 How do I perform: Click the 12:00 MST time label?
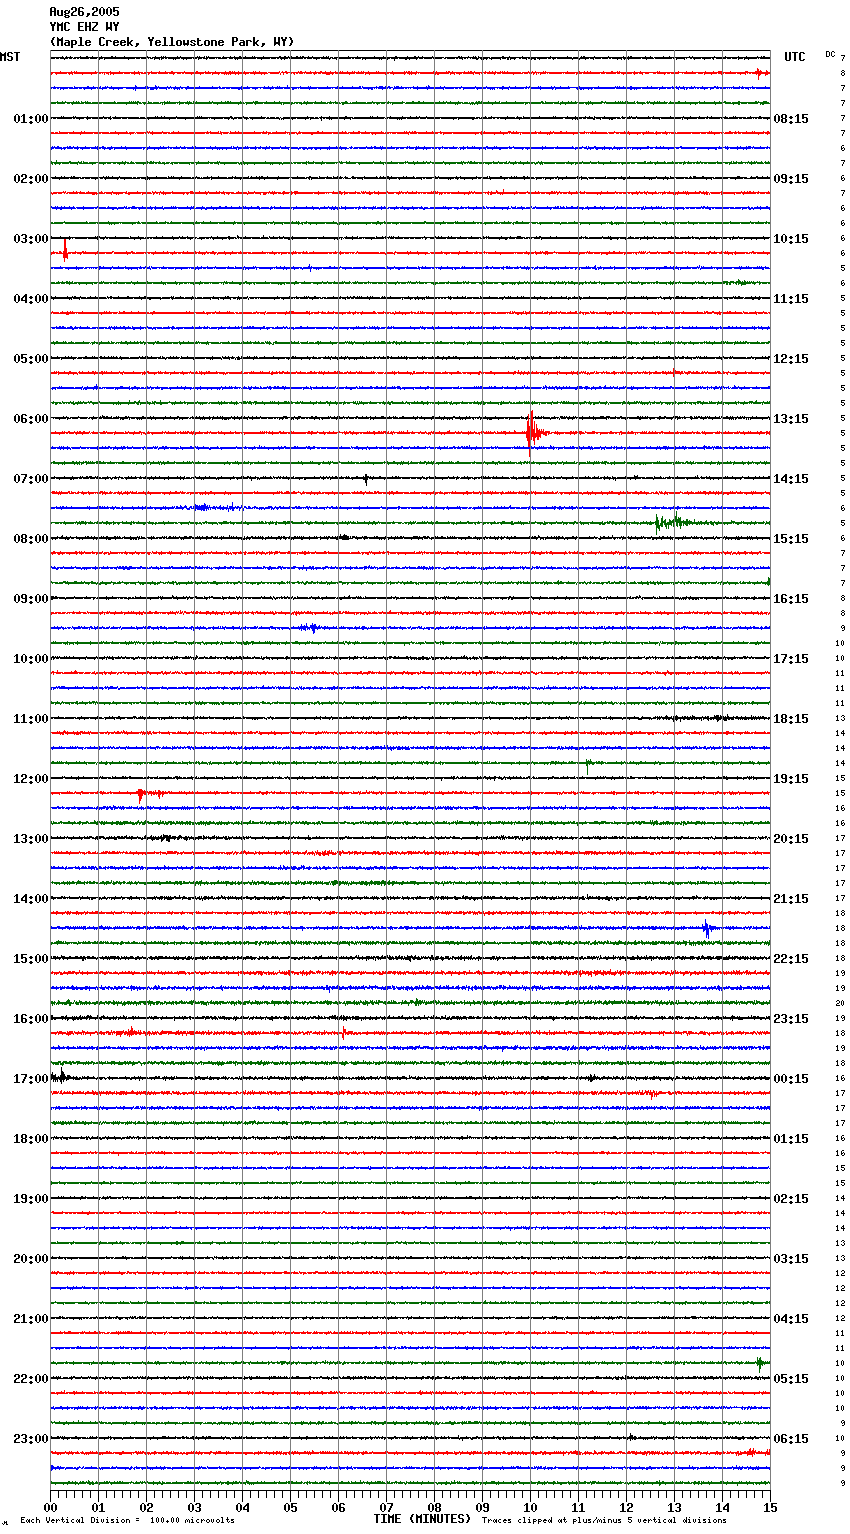(31, 779)
